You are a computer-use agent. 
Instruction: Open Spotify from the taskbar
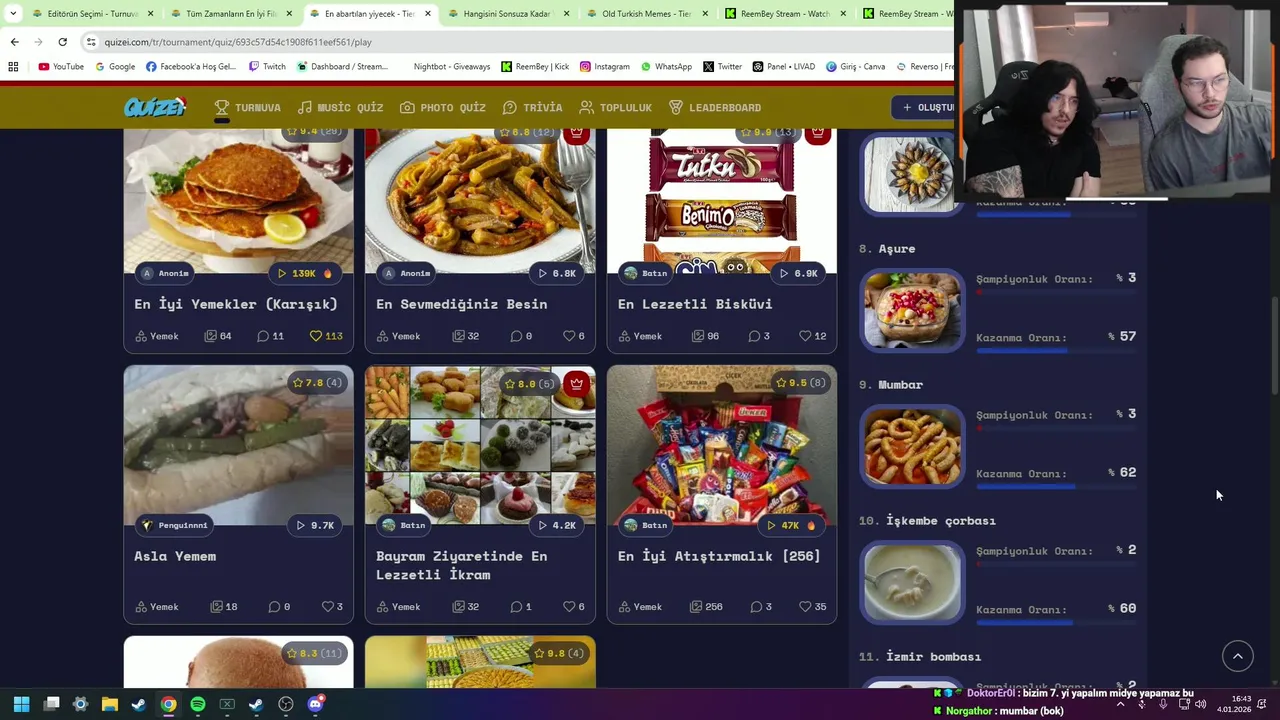coord(198,704)
